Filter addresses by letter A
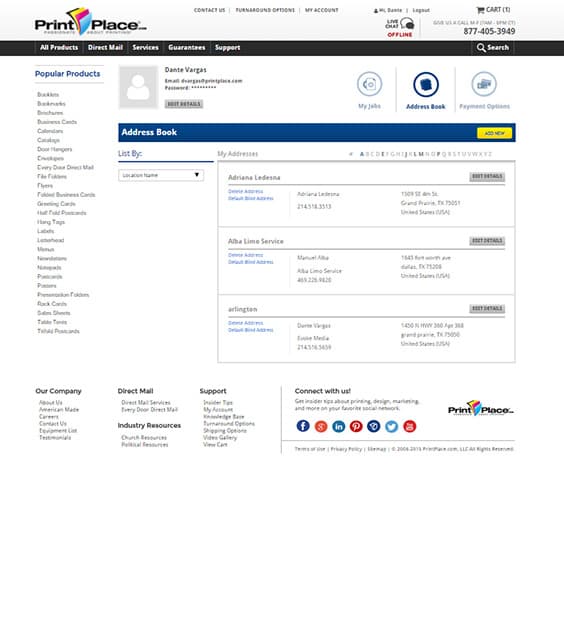This screenshot has height=632, width=564. (x=362, y=154)
